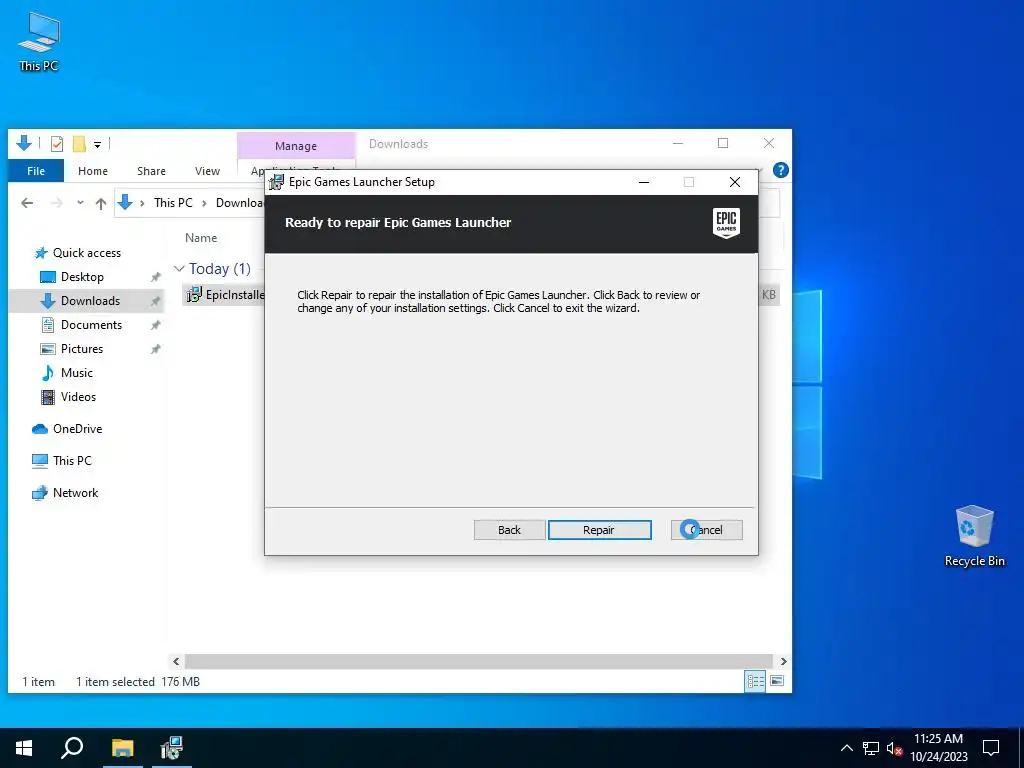The height and width of the screenshot is (768, 1024).
Task: Select This PC in the navigation pane
Action: click(x=72, y=461)
